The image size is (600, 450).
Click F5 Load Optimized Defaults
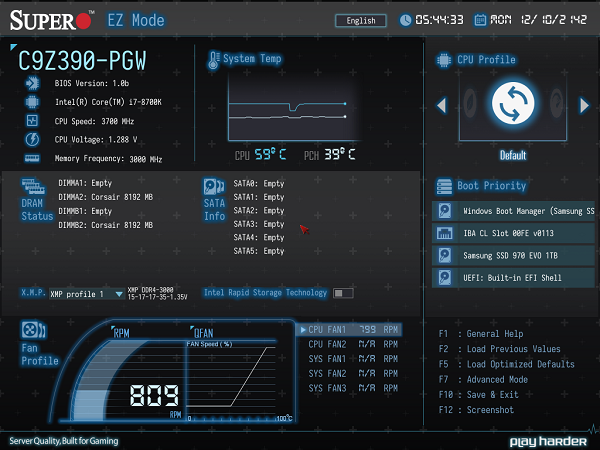point(507,364)
